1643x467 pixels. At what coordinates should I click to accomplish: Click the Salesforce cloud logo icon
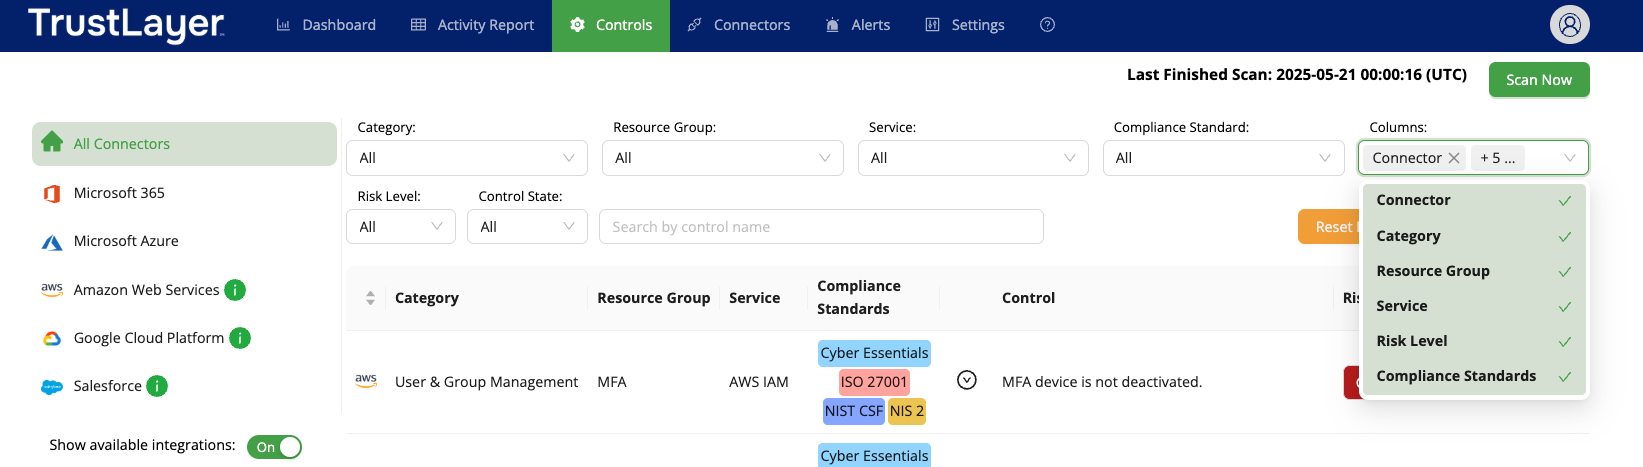(x=52, y=387)
